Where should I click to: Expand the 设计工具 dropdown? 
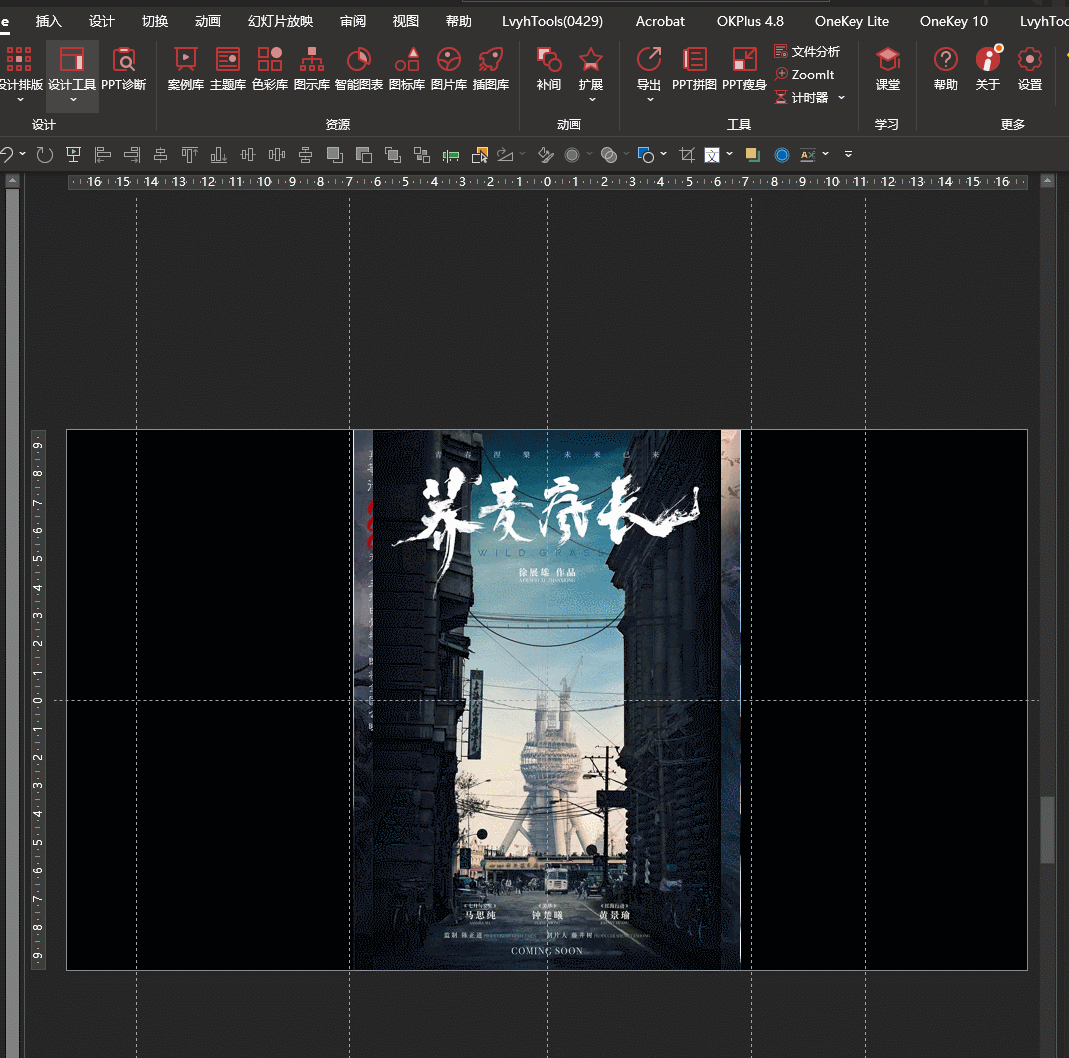[x=73, y=100]
